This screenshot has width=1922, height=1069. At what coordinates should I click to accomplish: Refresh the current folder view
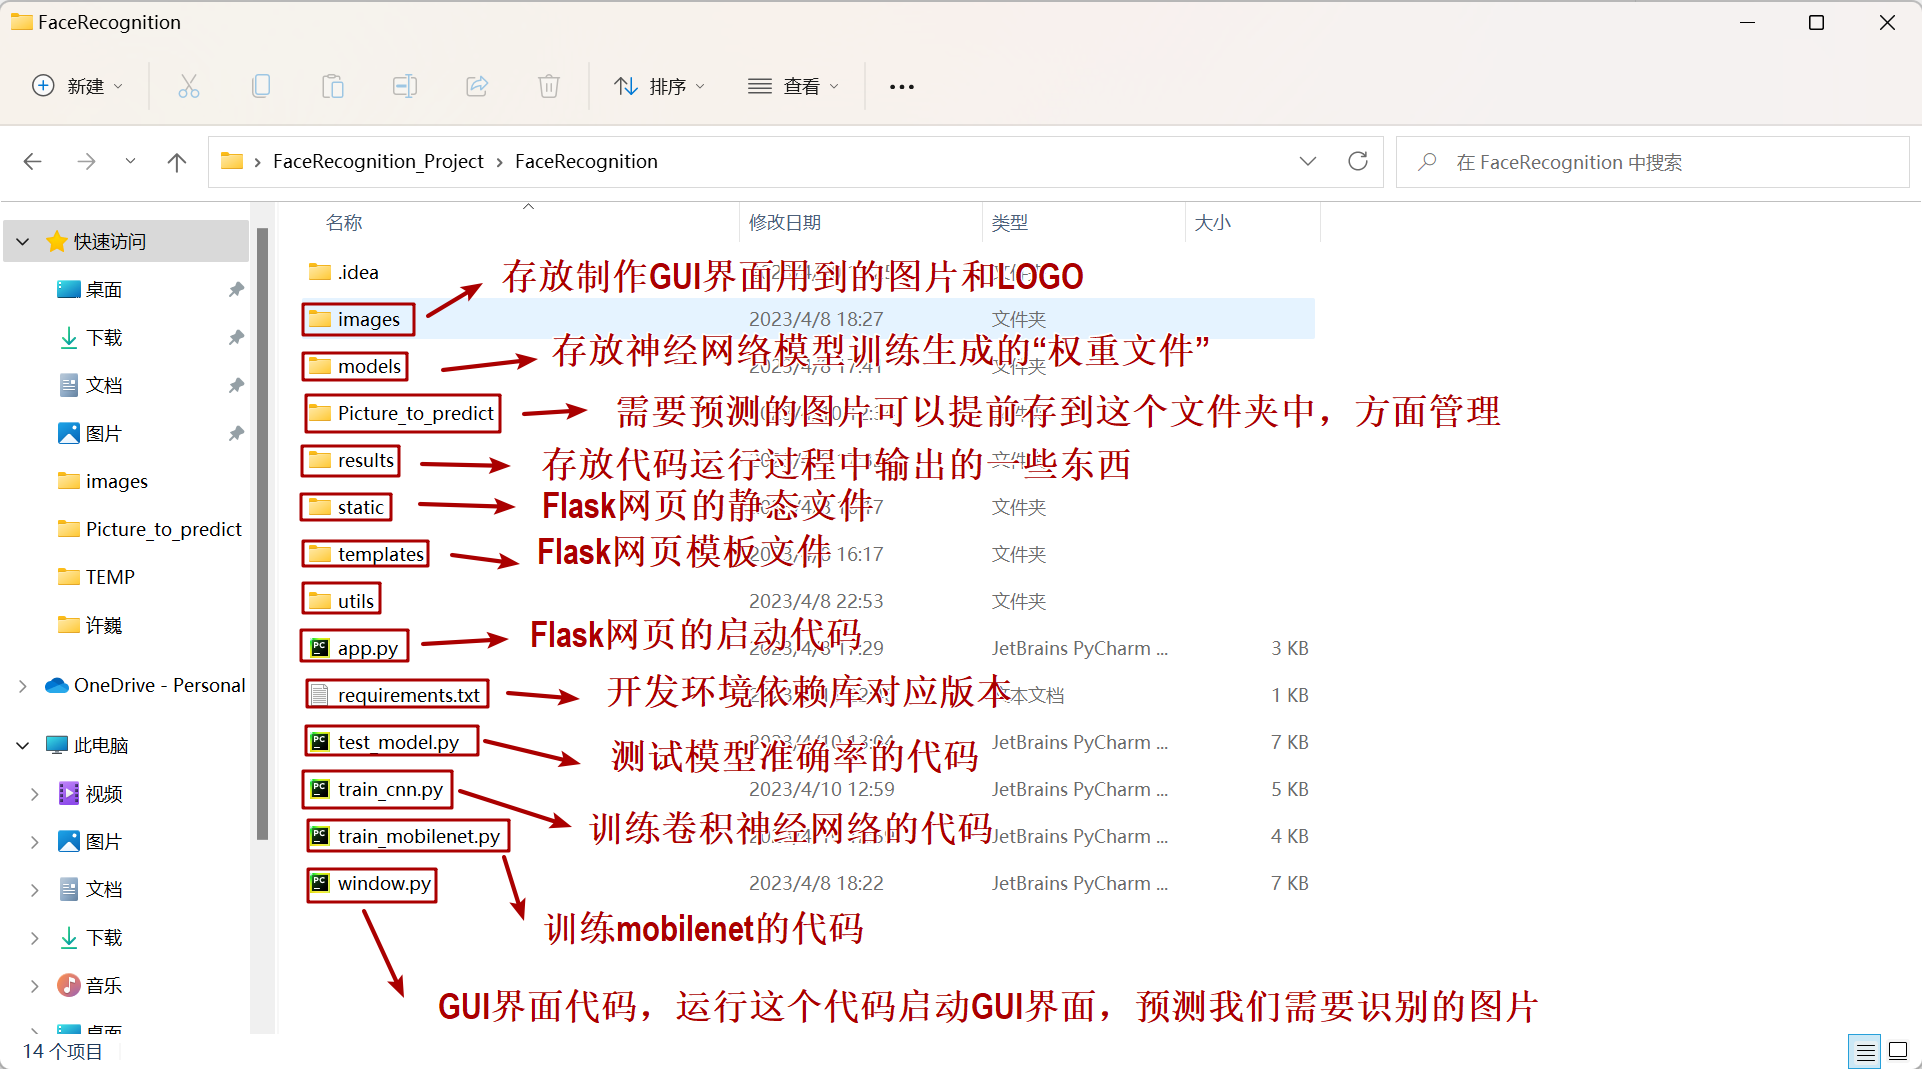click(1358, 161)
